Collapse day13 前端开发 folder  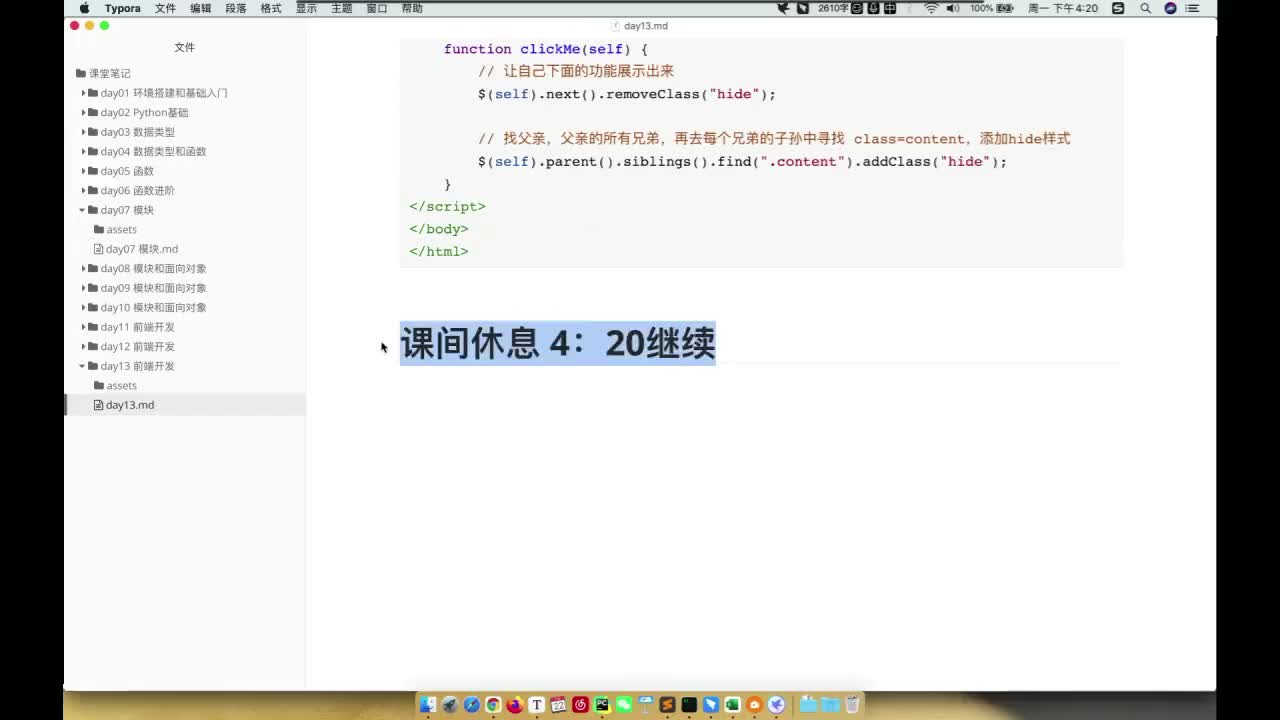coord(84,366)
